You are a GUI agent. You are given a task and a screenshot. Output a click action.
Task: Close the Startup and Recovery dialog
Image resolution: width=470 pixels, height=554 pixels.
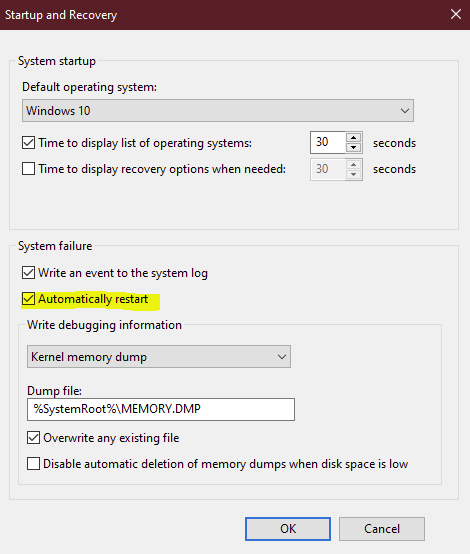point(456,14)
